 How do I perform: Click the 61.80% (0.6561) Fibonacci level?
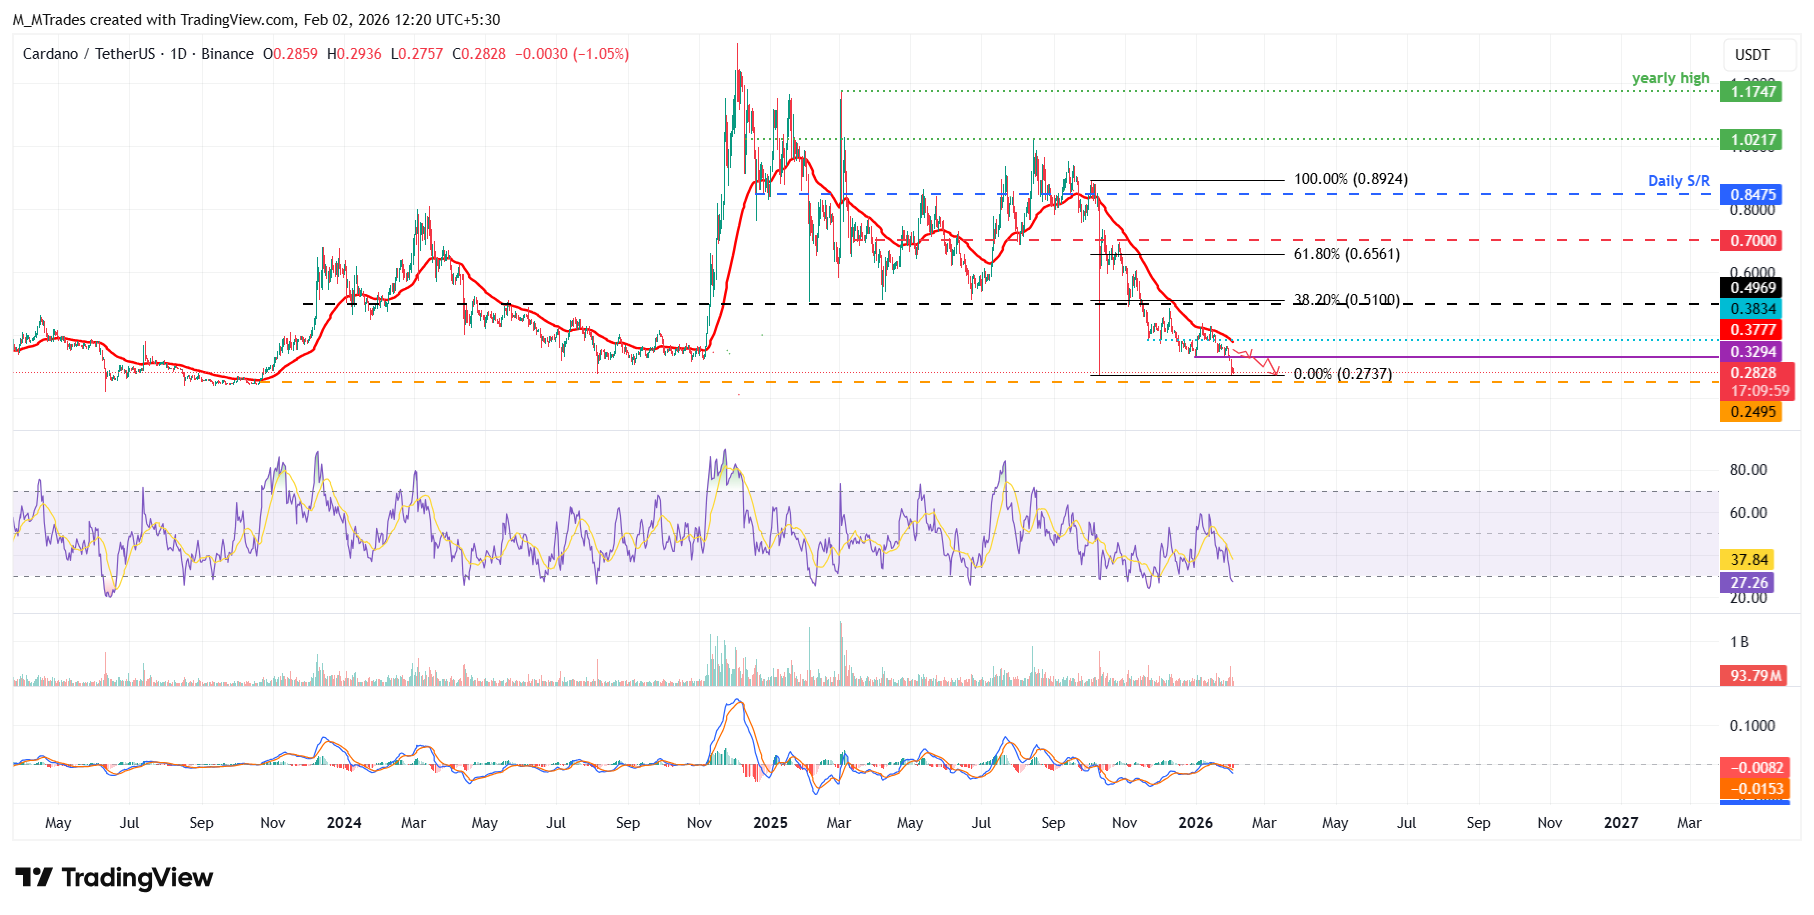[x=1347, y=255]
